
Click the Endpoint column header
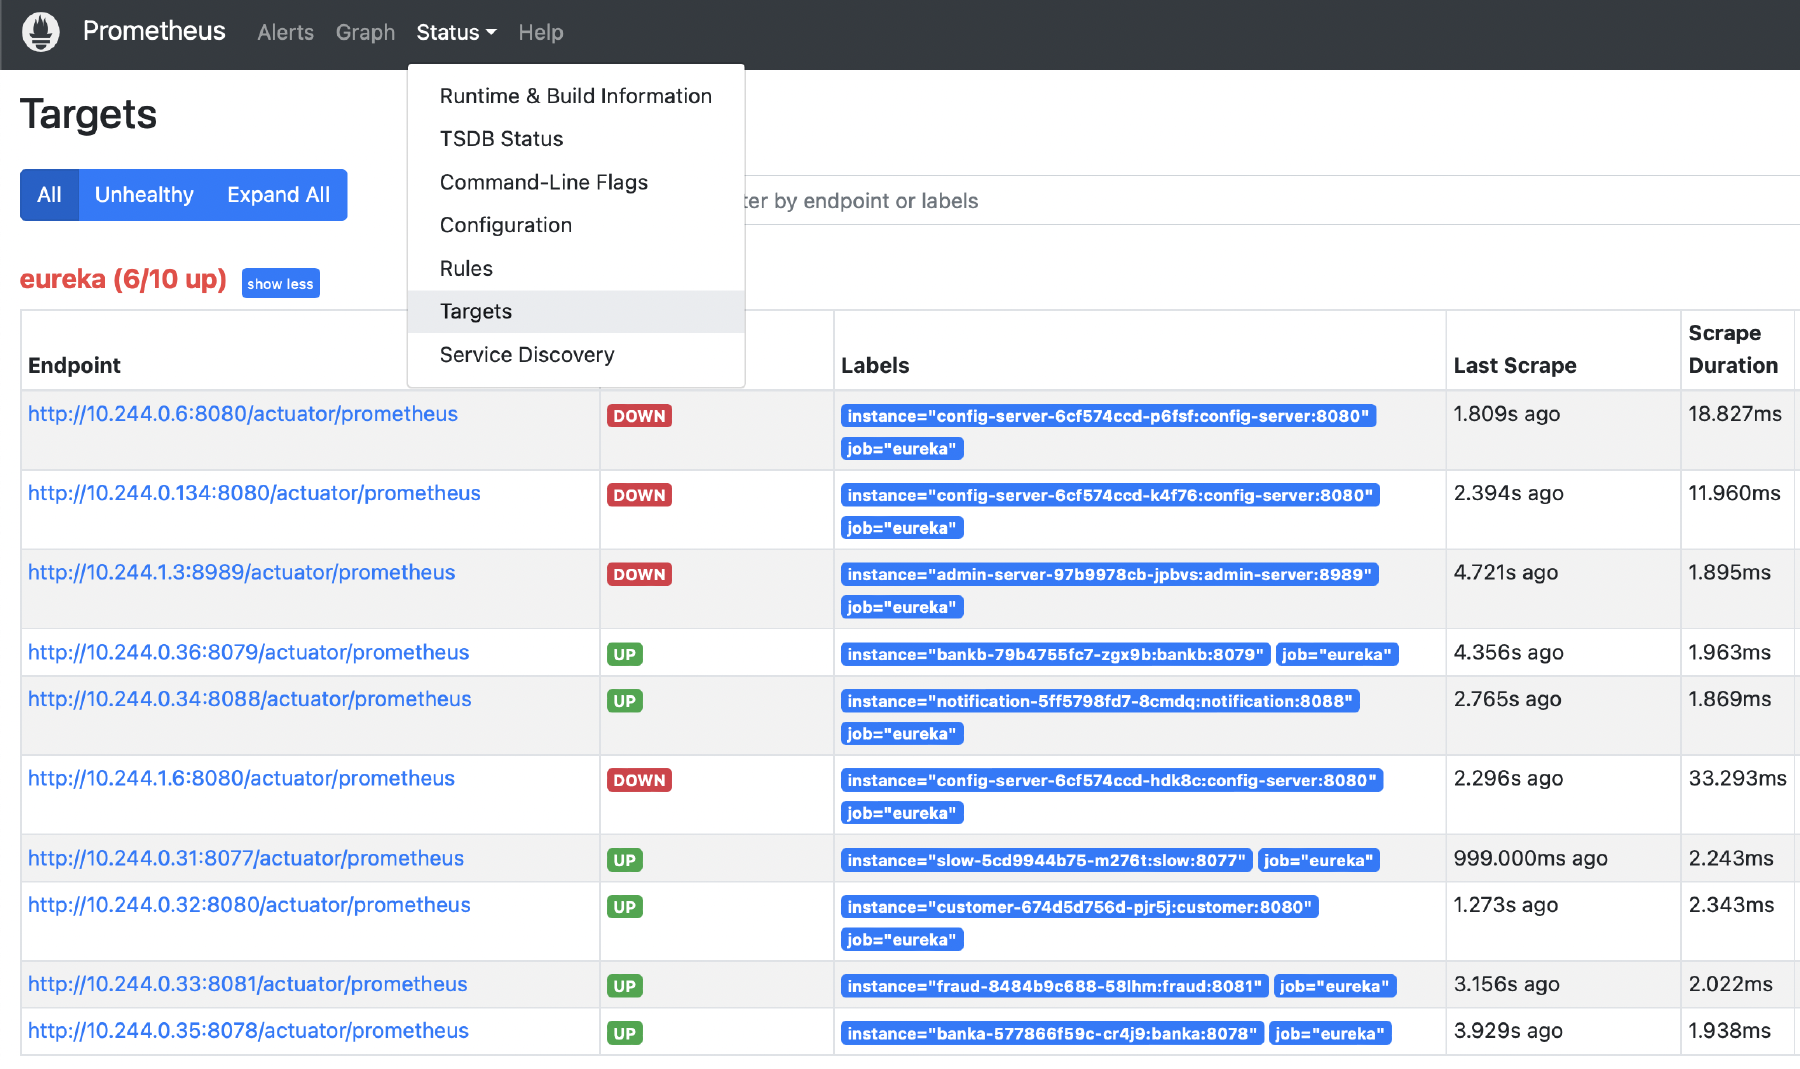[74, 366]
